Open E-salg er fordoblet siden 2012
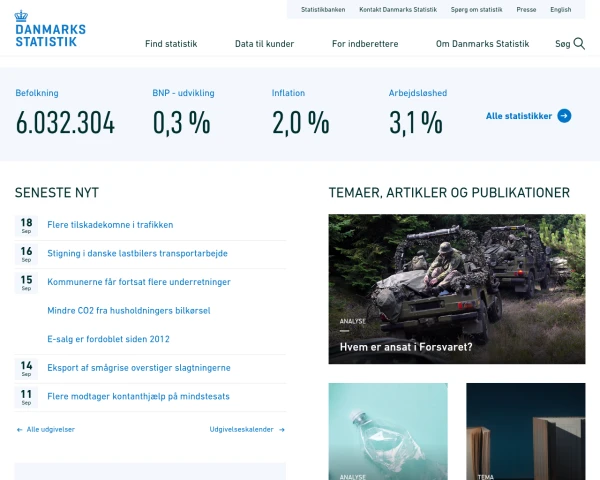This screenshot has width=600, height=480. pyautogui.click(x=108, y=339)
